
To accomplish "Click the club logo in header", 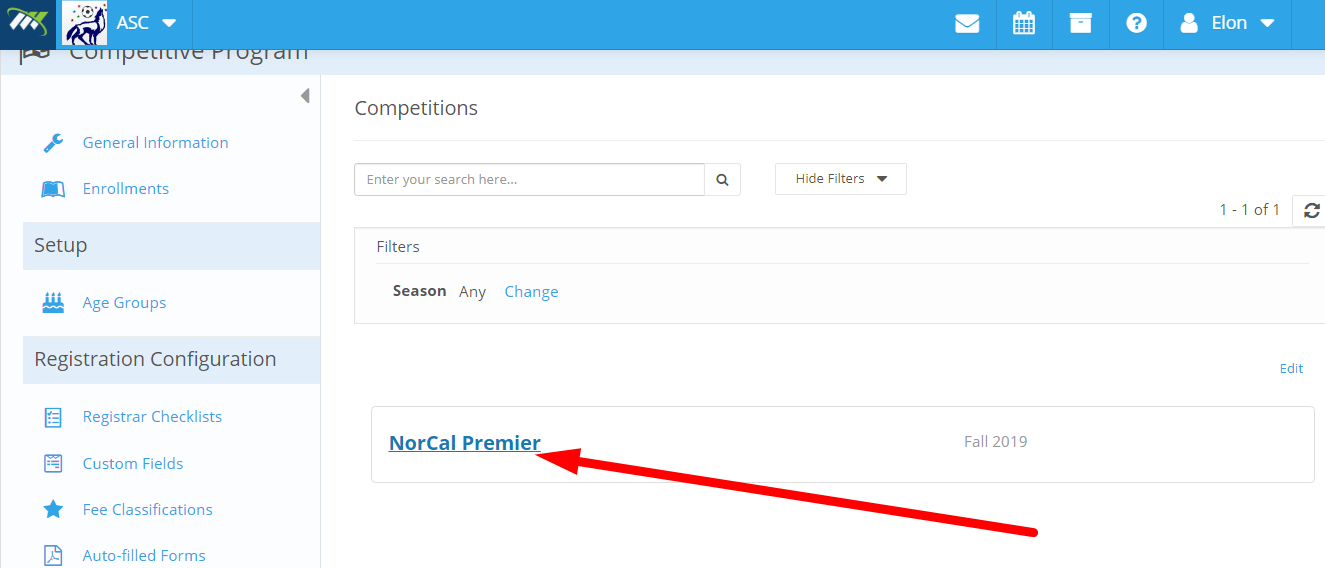I will point(85,23).
